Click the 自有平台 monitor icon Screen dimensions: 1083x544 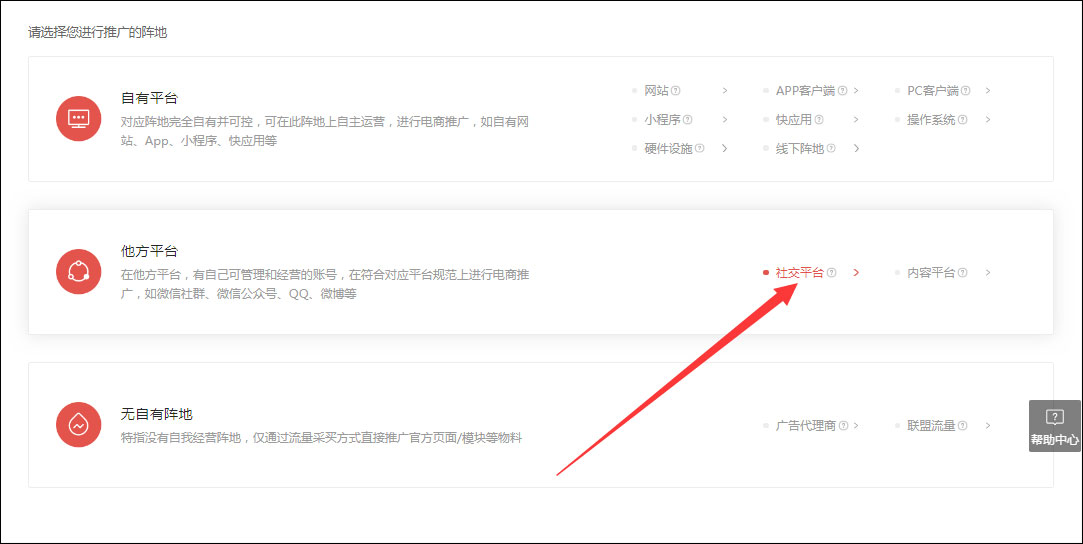[x=79, y=119]
